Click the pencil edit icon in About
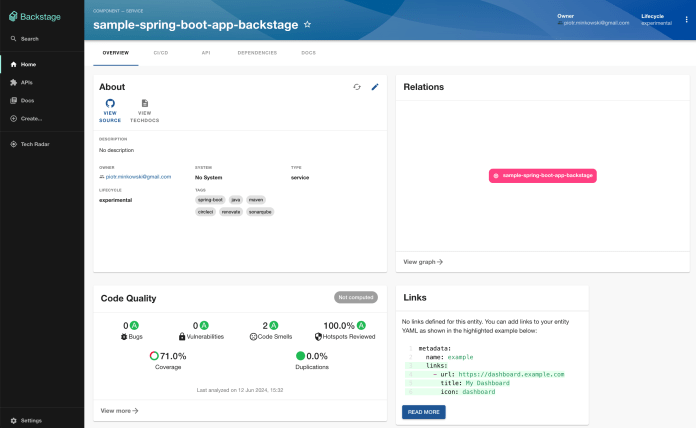696x428 pixels. click(375, 87)
